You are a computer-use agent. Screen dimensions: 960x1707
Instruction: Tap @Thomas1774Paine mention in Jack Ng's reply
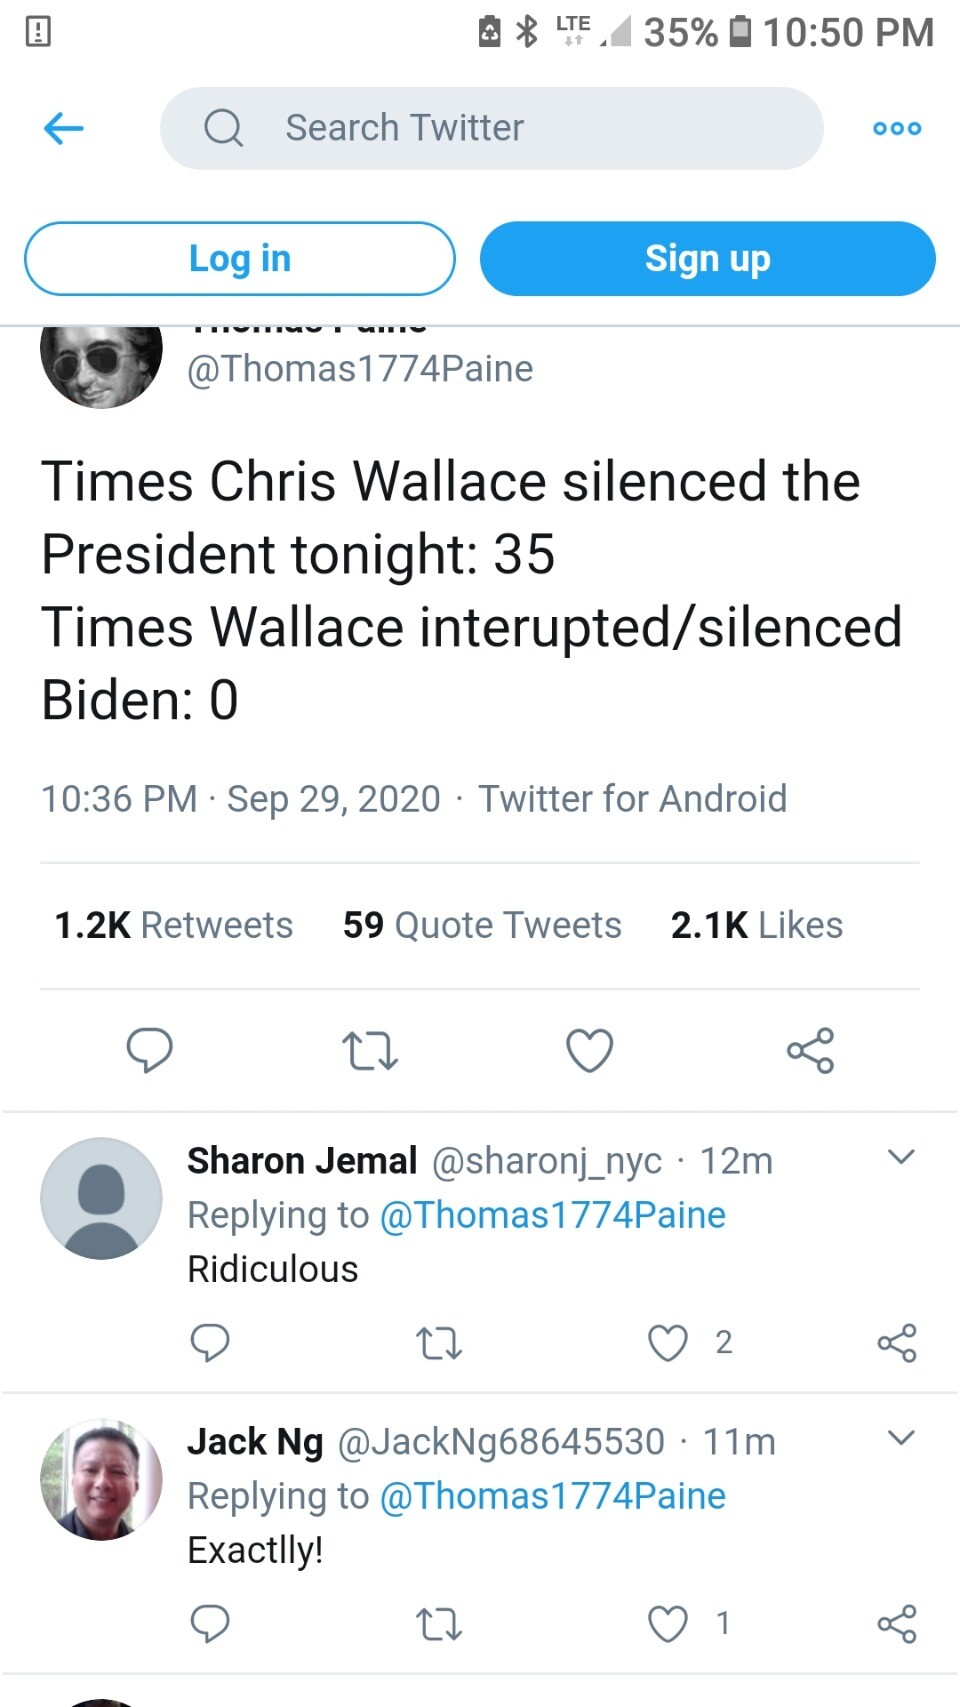pos(553,1496)
